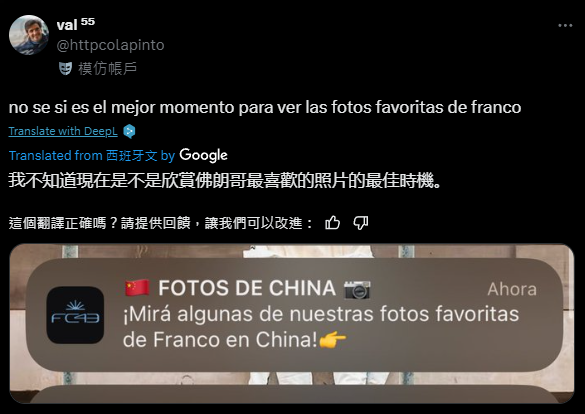The height and width of the screenshot is (414, 585).
Task: Click the thumbs up feedback icon
Action: click(332, 223)
